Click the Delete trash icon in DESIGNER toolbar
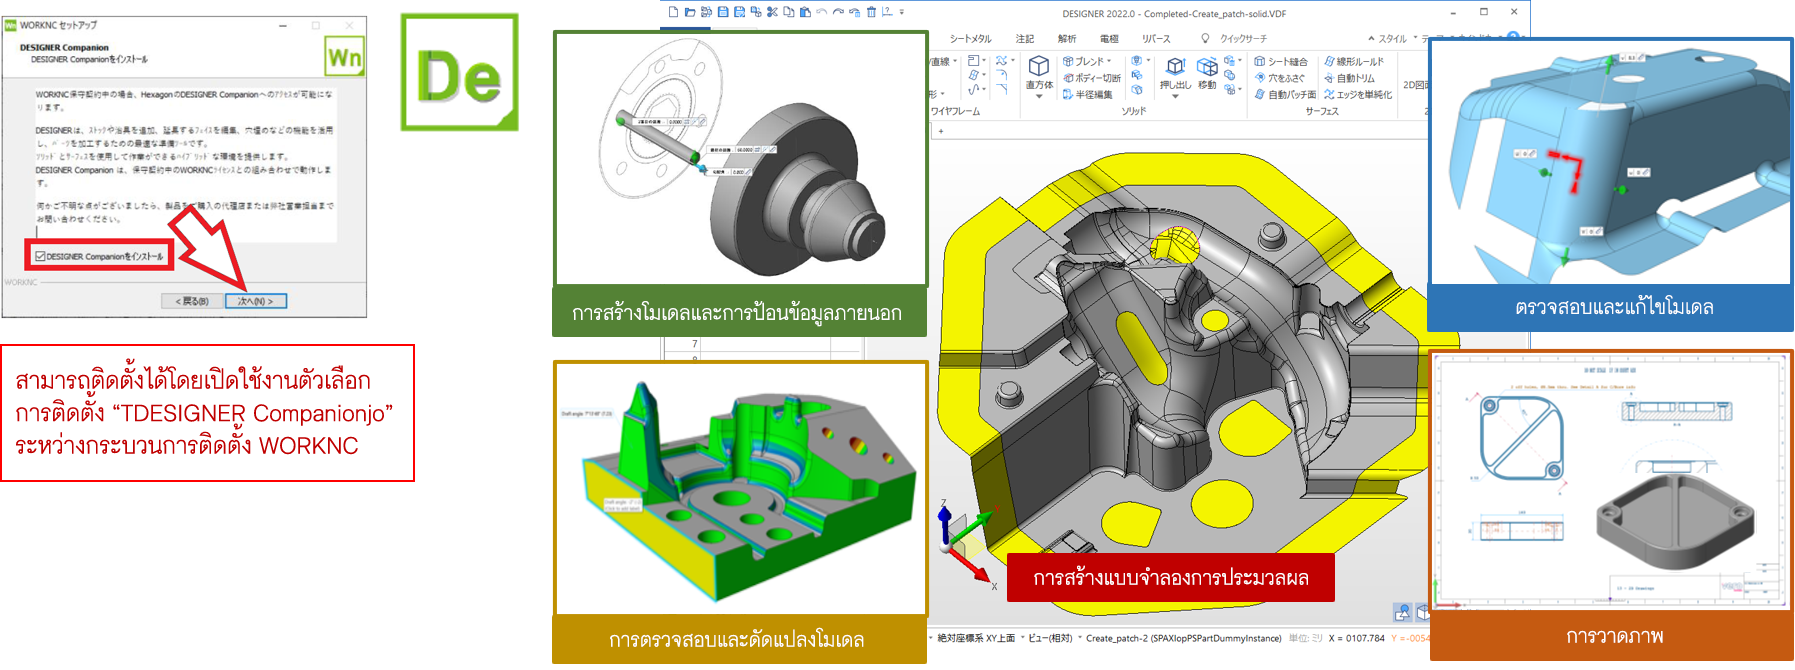 [871, 12]
